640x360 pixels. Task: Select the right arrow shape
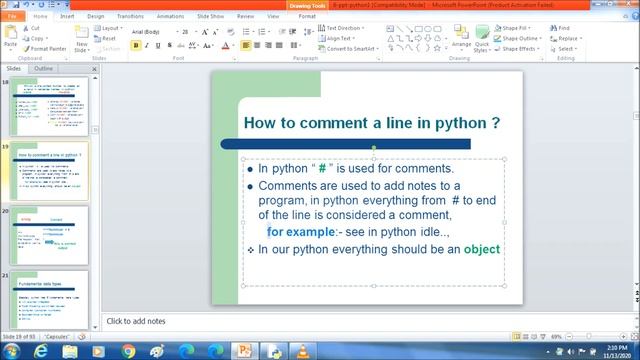(x=418, y=38)
